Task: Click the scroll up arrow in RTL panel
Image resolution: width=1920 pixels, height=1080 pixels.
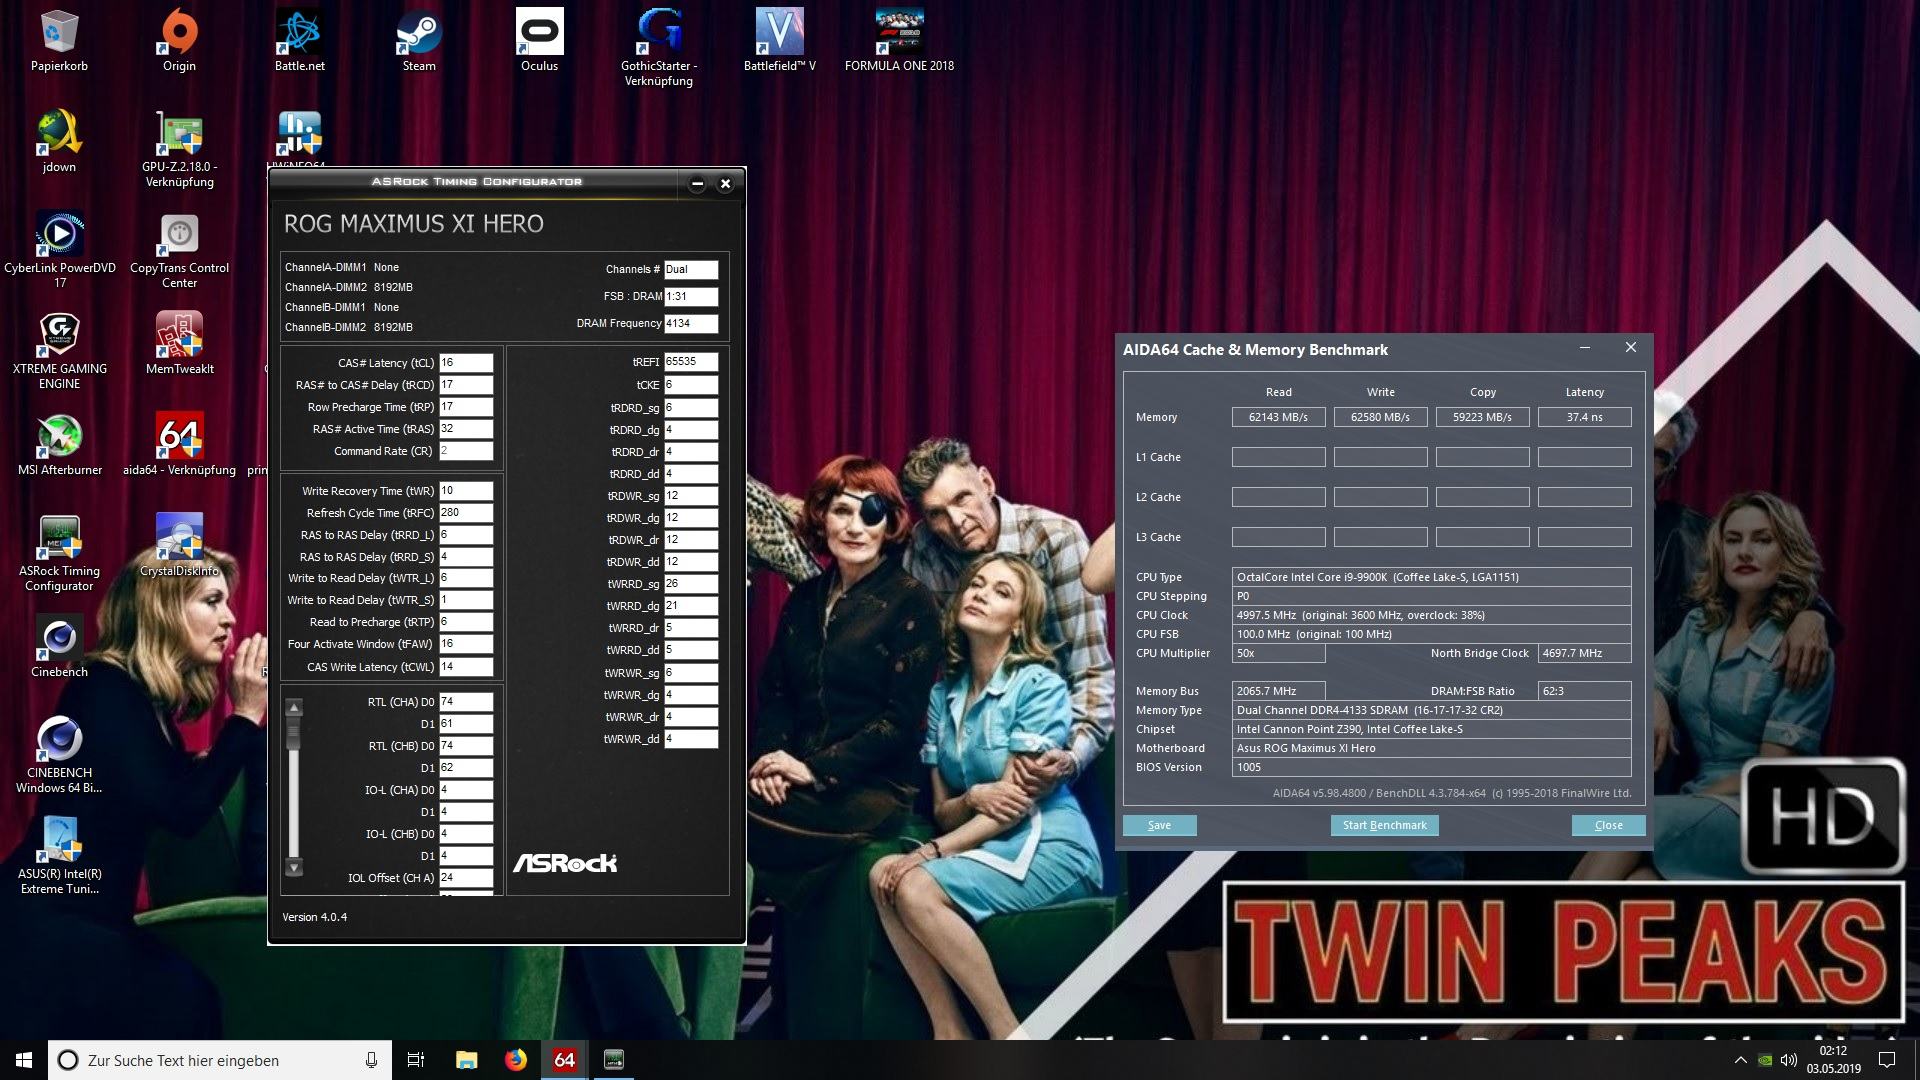Action: click(x=294, y=708)
